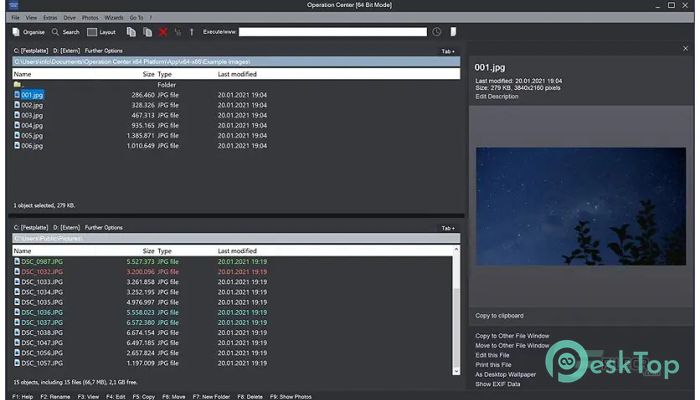Open the Extras menu
The width and height of the screenshot is (700, 400).
click(x=50, y=18)
